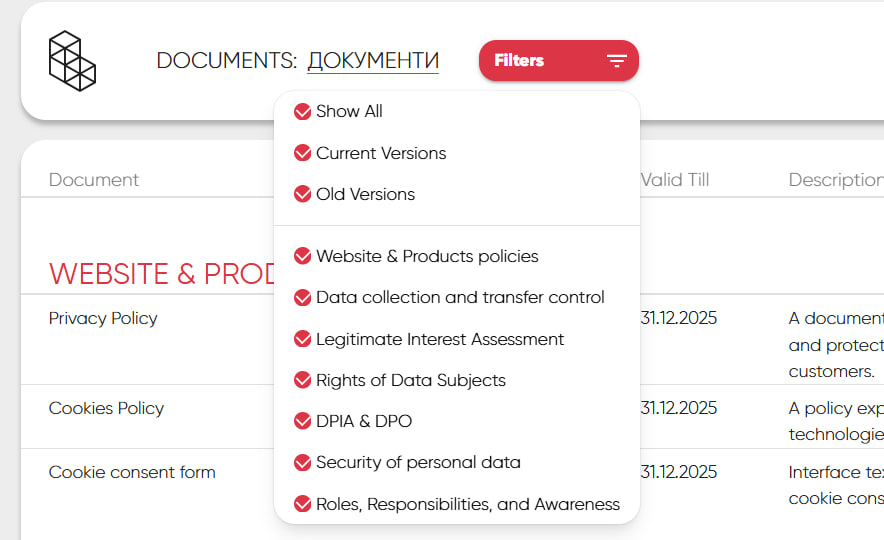This screenshot has width=884, height=540.
Task: Click the Description column header
Action: 836,180
